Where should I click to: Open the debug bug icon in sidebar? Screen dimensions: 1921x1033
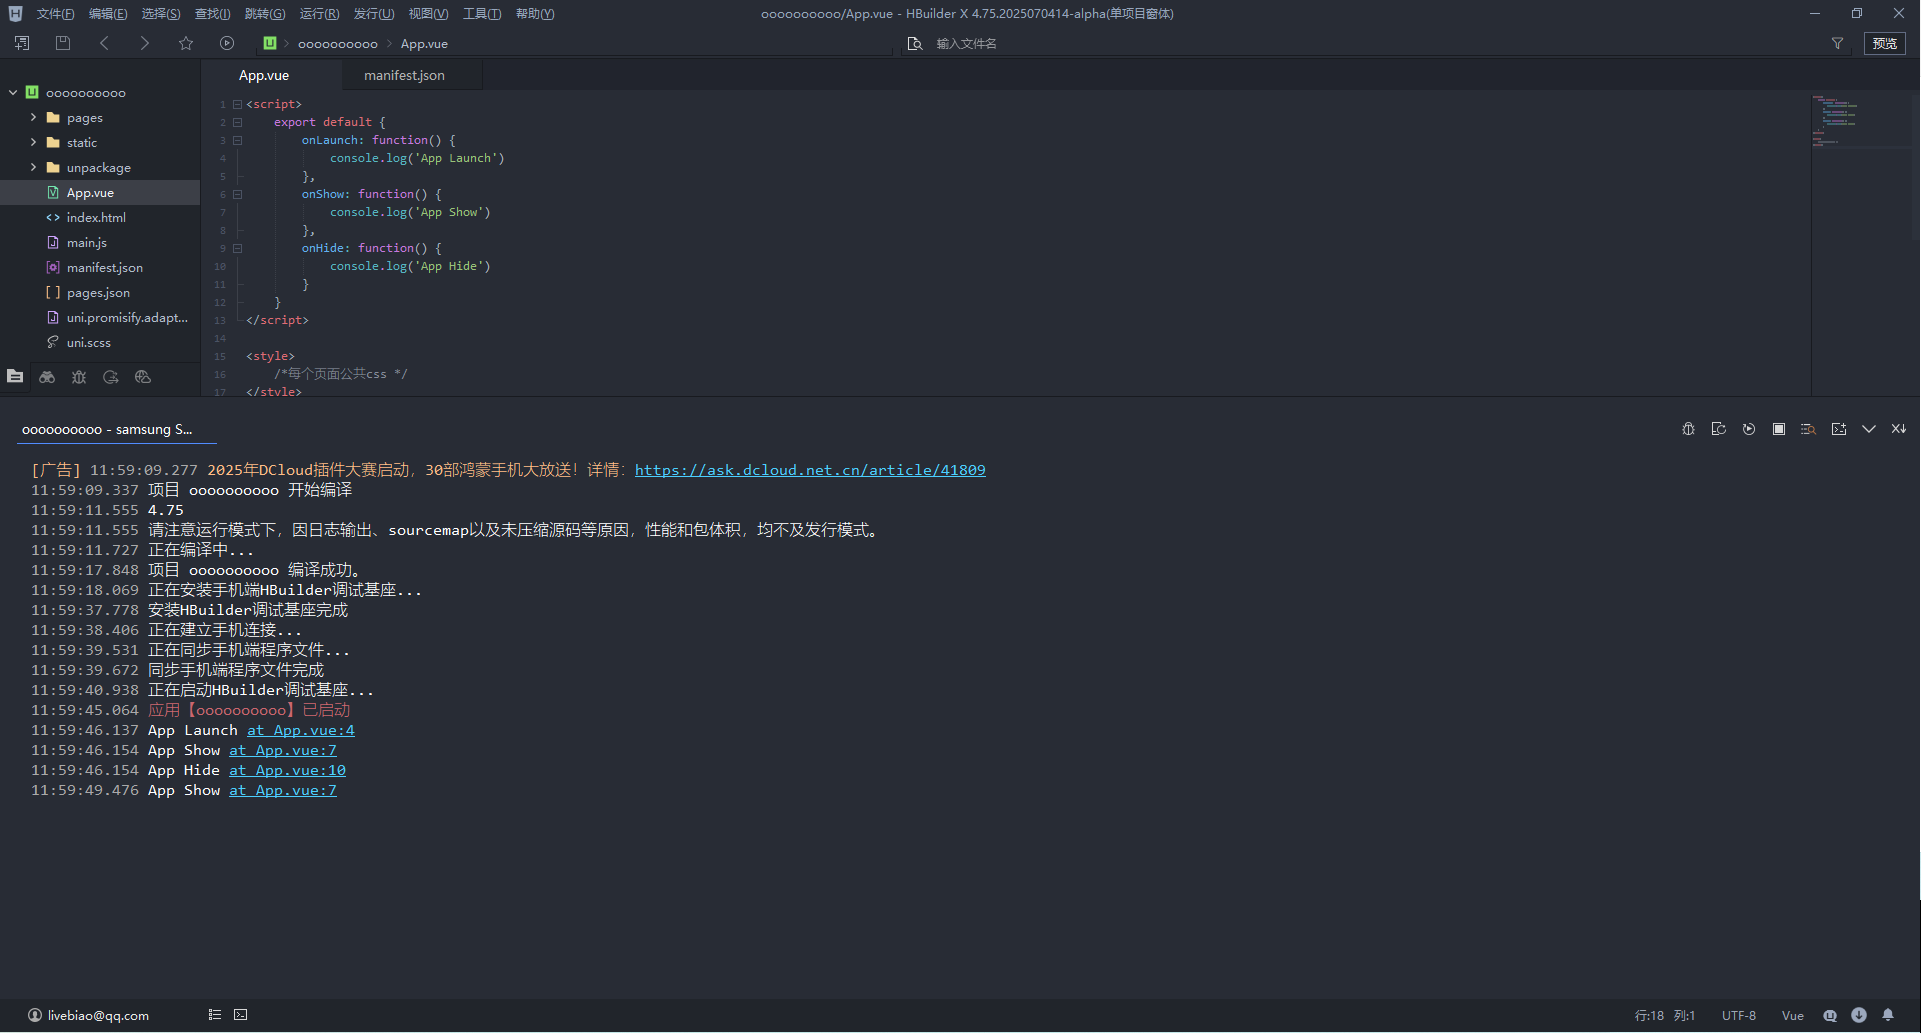(x=79, y=377)
